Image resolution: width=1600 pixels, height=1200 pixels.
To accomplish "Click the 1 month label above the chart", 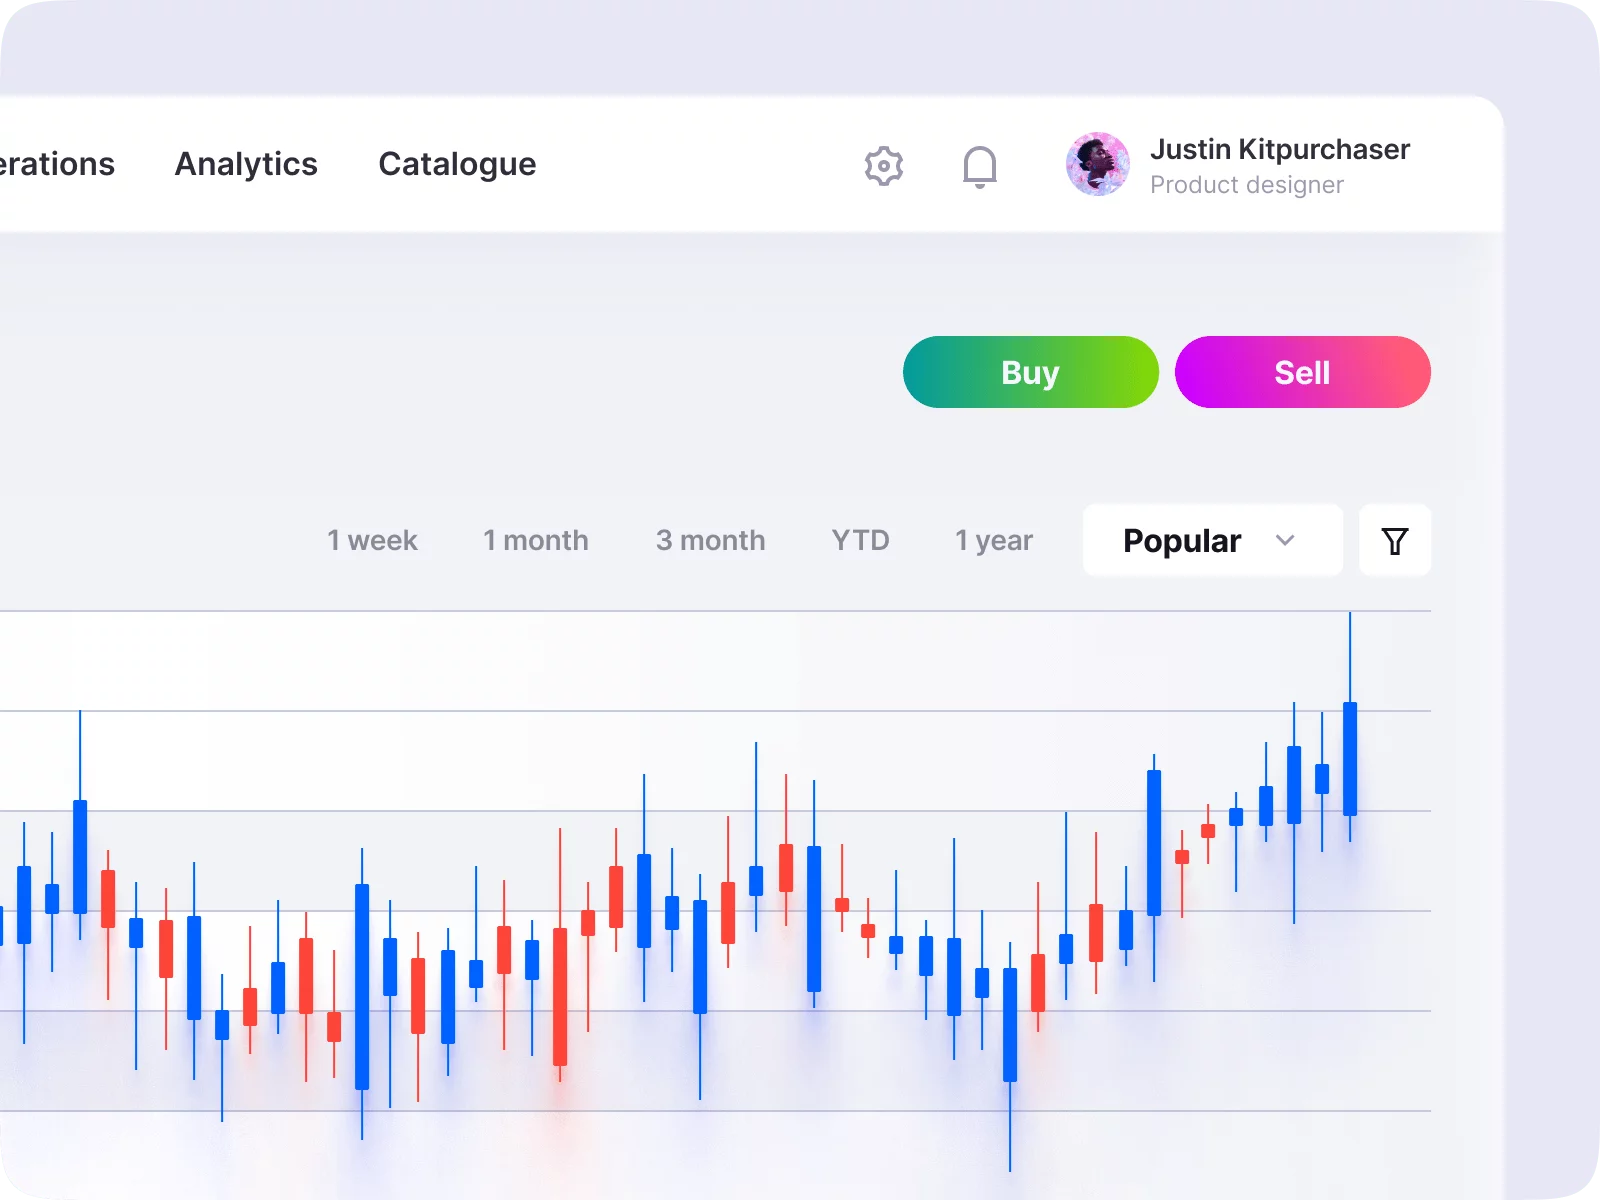I will [535, 540].
